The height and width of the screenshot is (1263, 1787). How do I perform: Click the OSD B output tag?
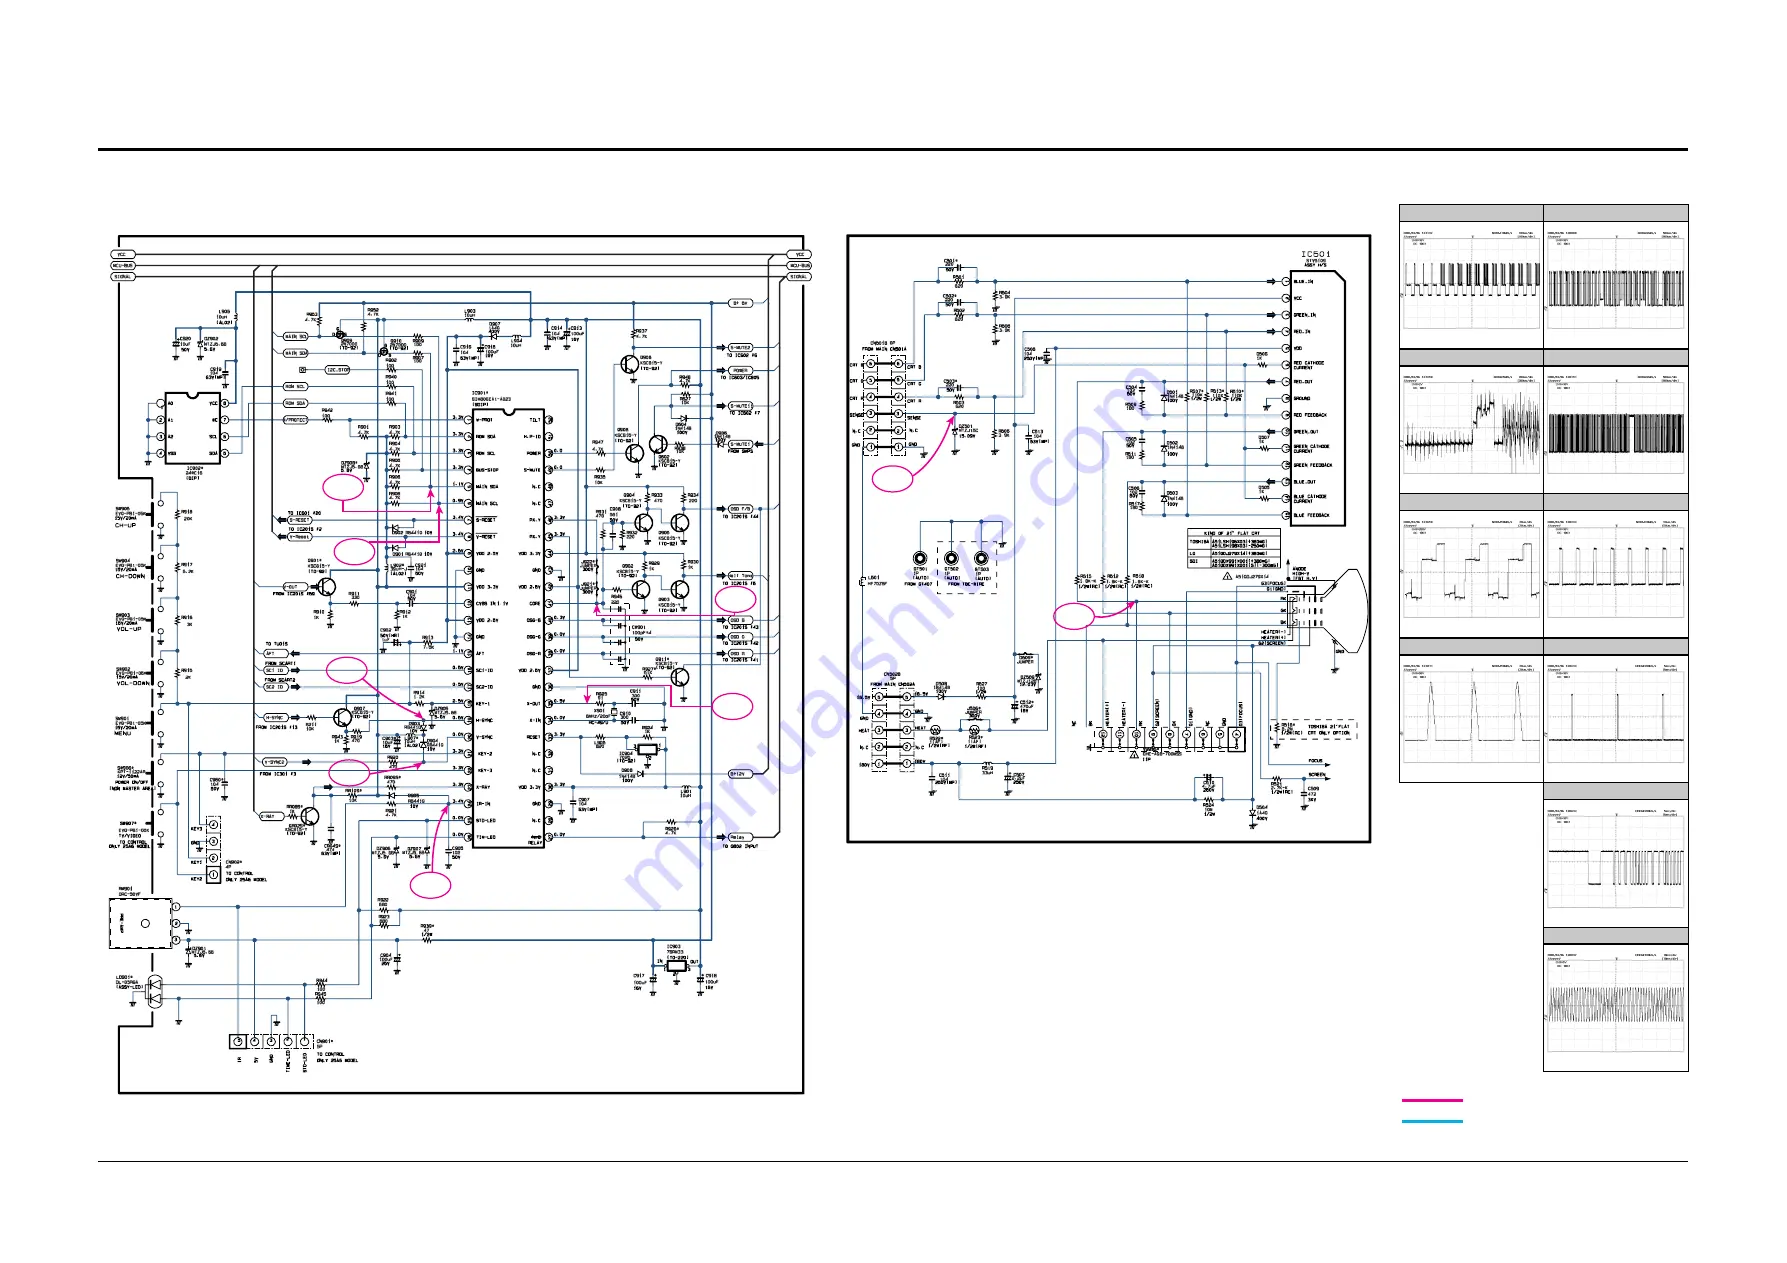point(738,620)
